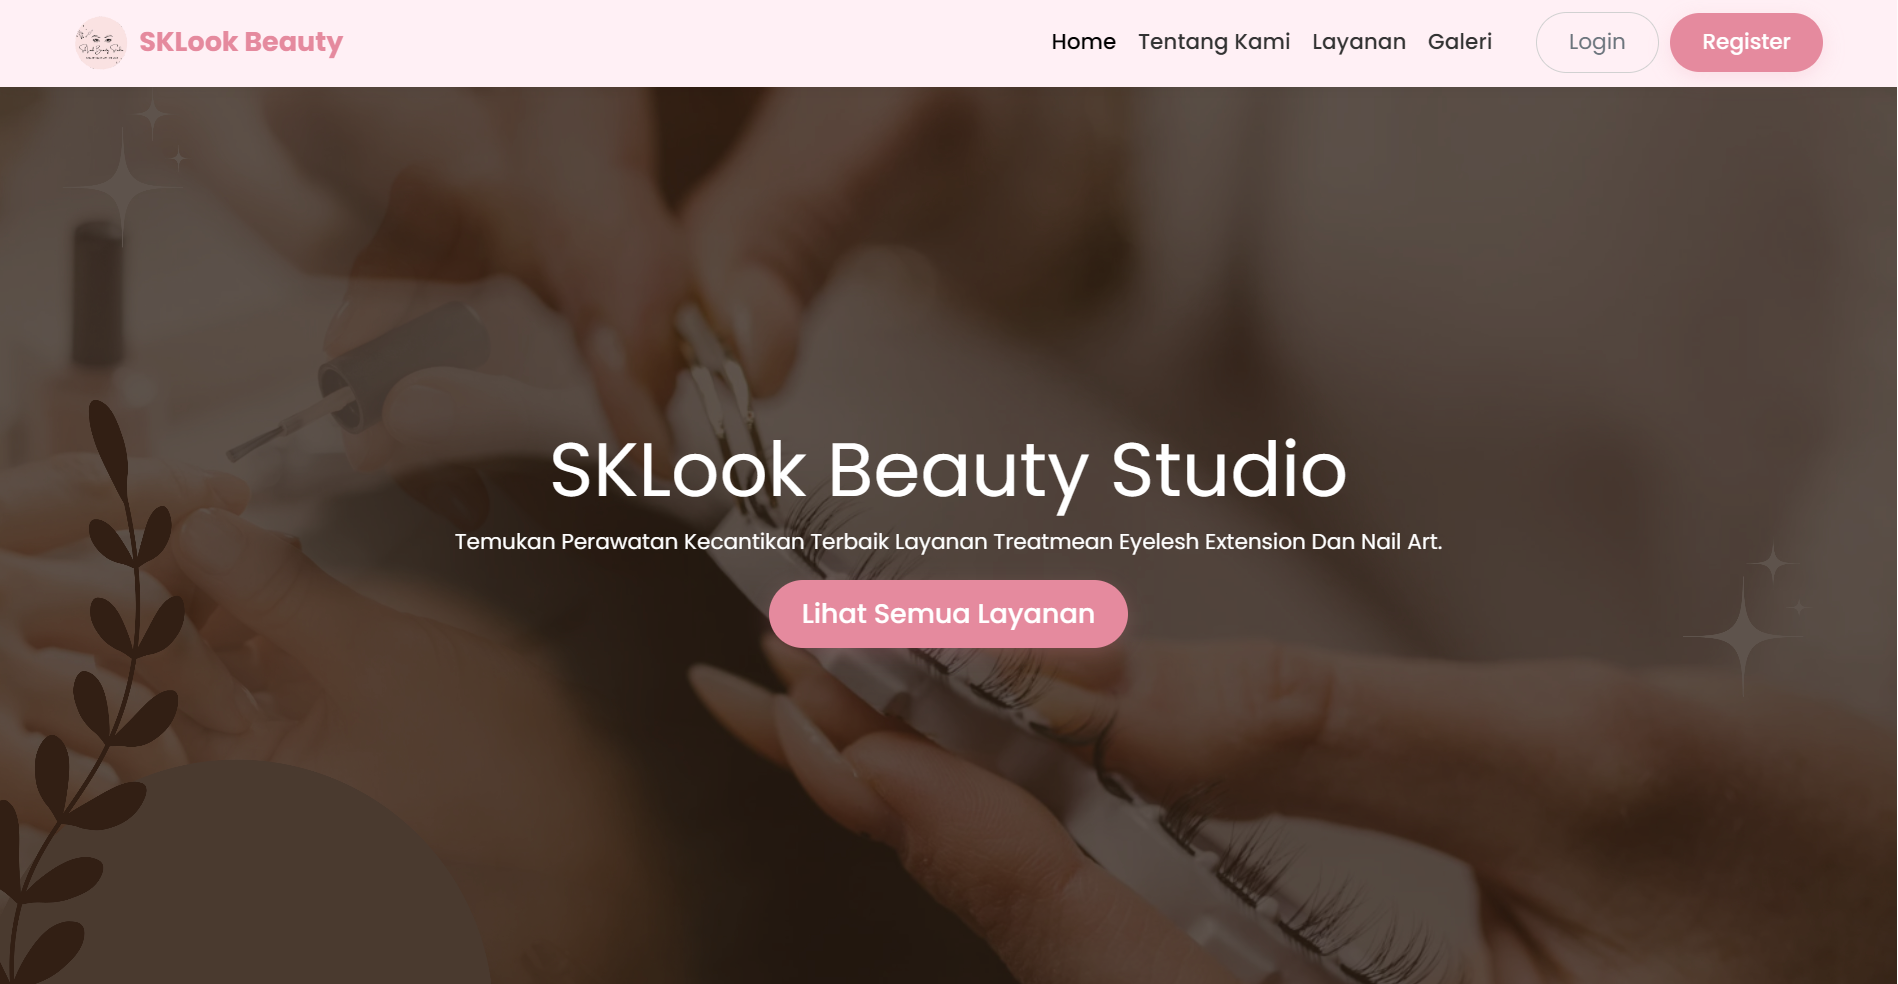Open the Galeri navigation link
This screenshot has width=1898, height=984.
(1460, 42)
